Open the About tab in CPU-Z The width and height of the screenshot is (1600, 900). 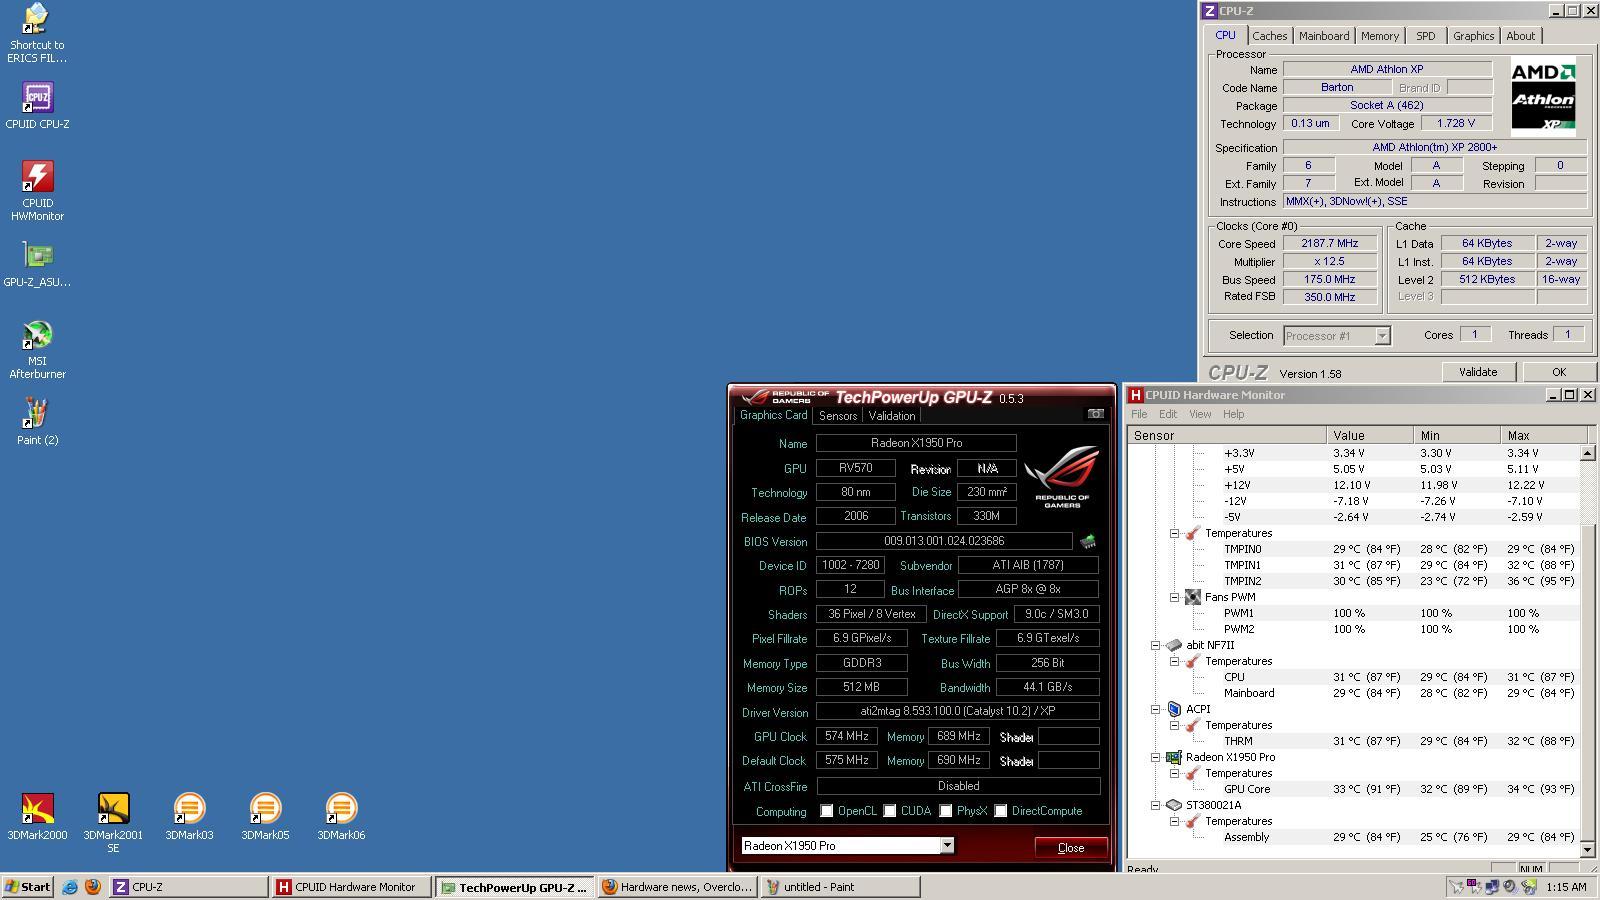click(x=1520, y=36)
